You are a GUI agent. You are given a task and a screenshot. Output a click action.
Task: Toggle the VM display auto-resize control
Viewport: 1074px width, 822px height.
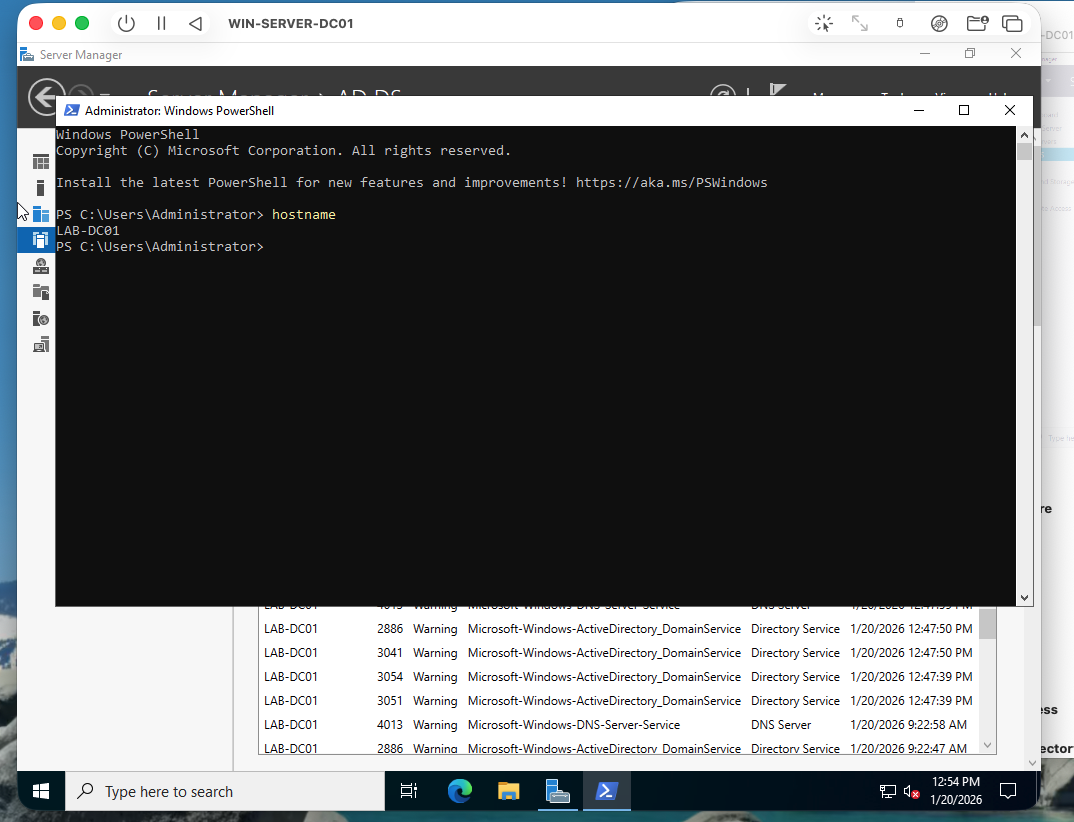(x=860, y=22)
